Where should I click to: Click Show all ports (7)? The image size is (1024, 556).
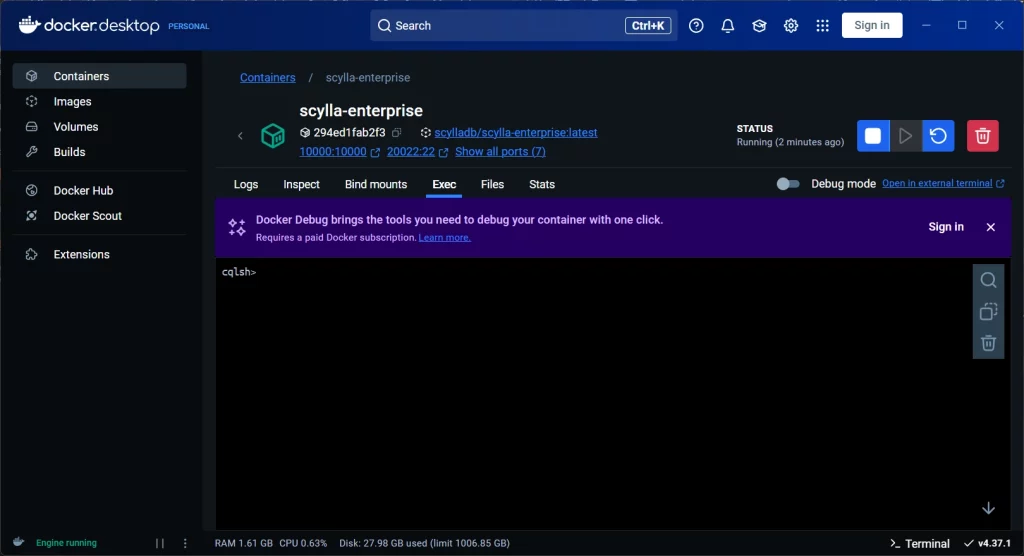pos(500,151)
